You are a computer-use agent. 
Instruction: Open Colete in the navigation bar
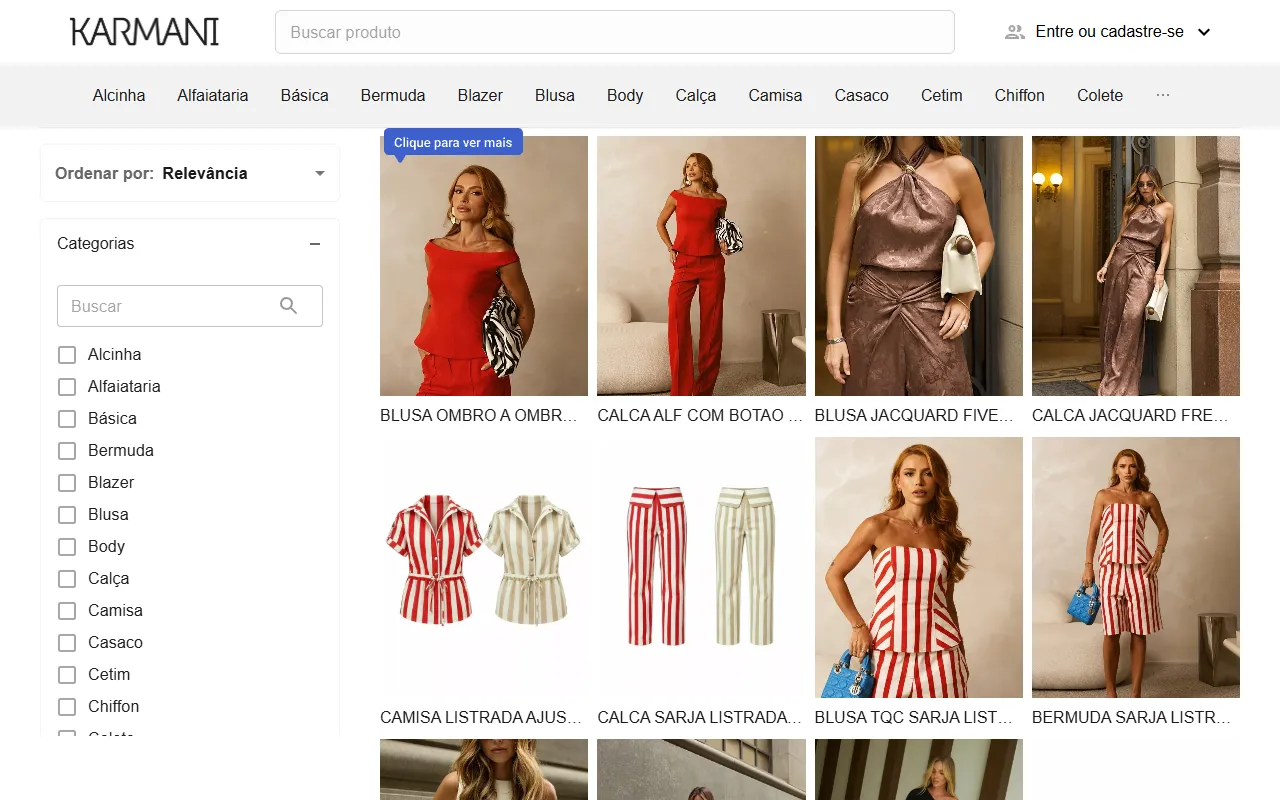click(x=1100, y=95)
